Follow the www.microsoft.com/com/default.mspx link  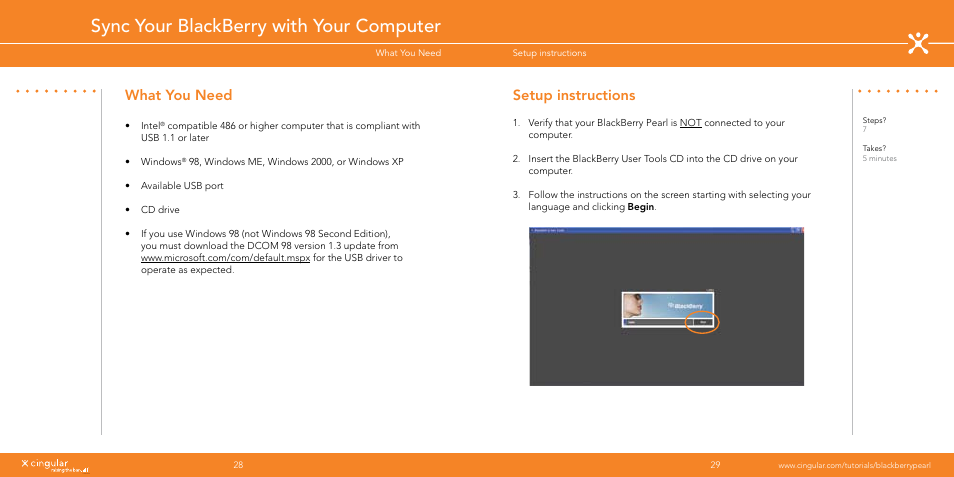(226, 258)
